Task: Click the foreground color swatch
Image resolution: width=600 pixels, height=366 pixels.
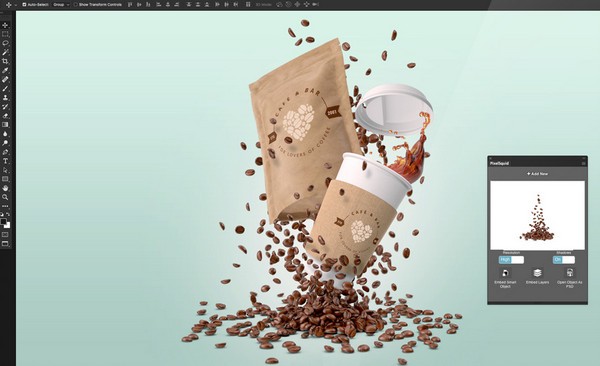Action: 3,222
